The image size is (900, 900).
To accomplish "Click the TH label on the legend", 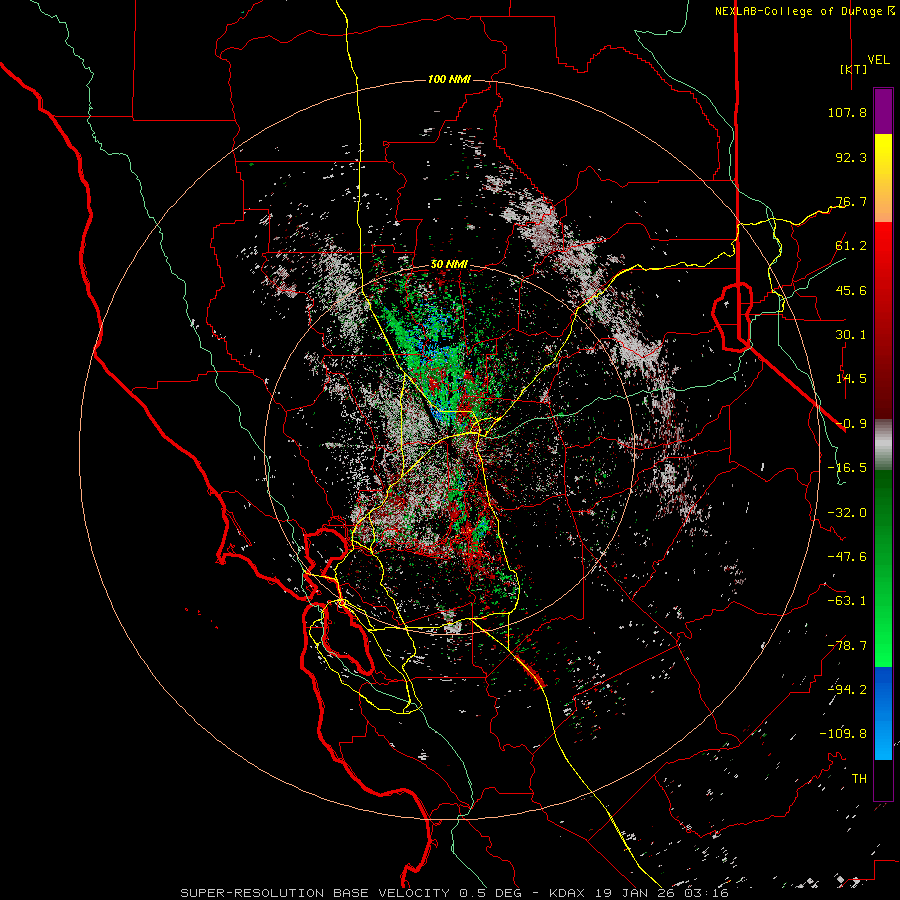I will (x=859, y=778).
